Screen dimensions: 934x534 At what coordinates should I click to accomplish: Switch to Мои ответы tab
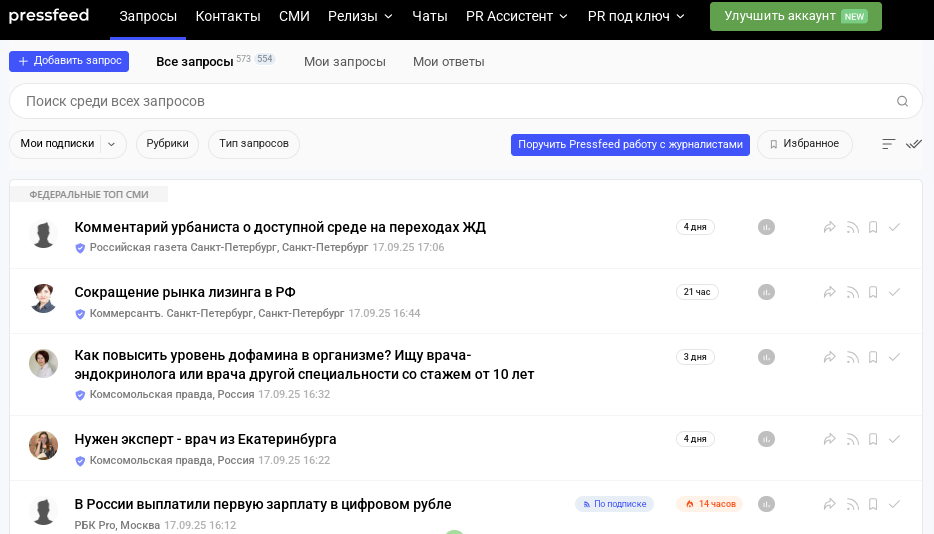point(449,62)
